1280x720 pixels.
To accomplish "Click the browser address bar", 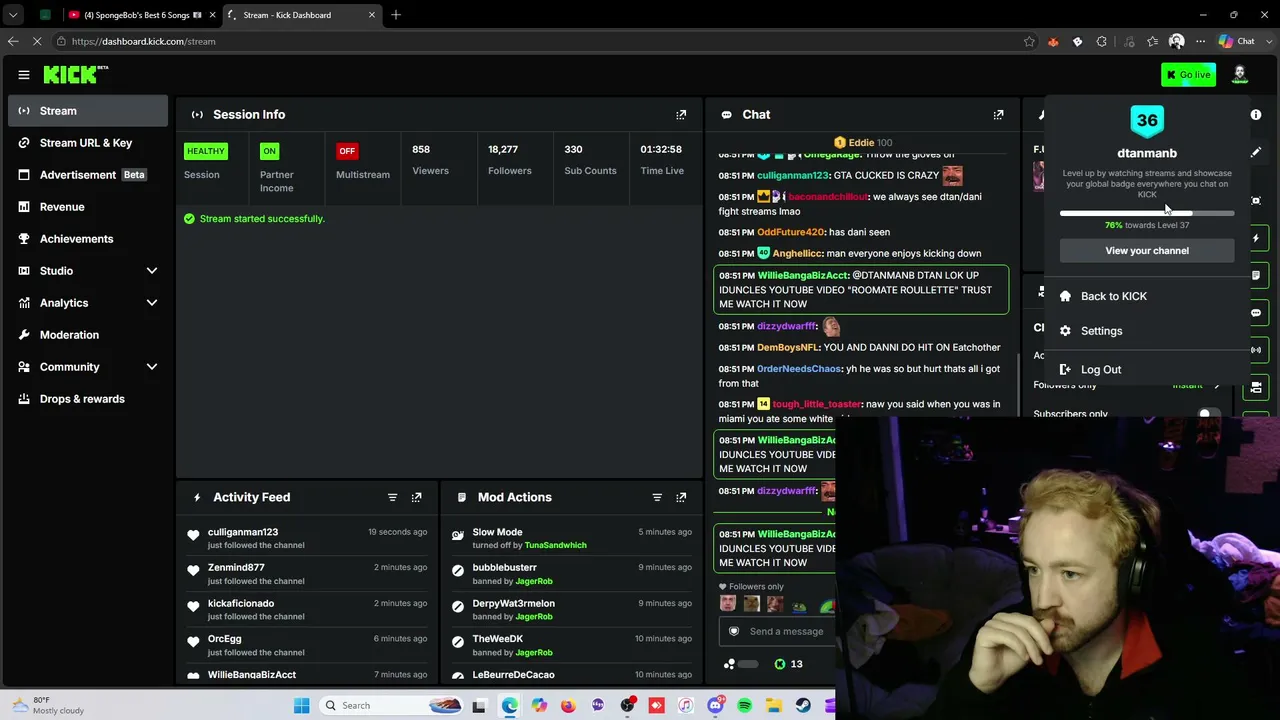I will 540,41.
